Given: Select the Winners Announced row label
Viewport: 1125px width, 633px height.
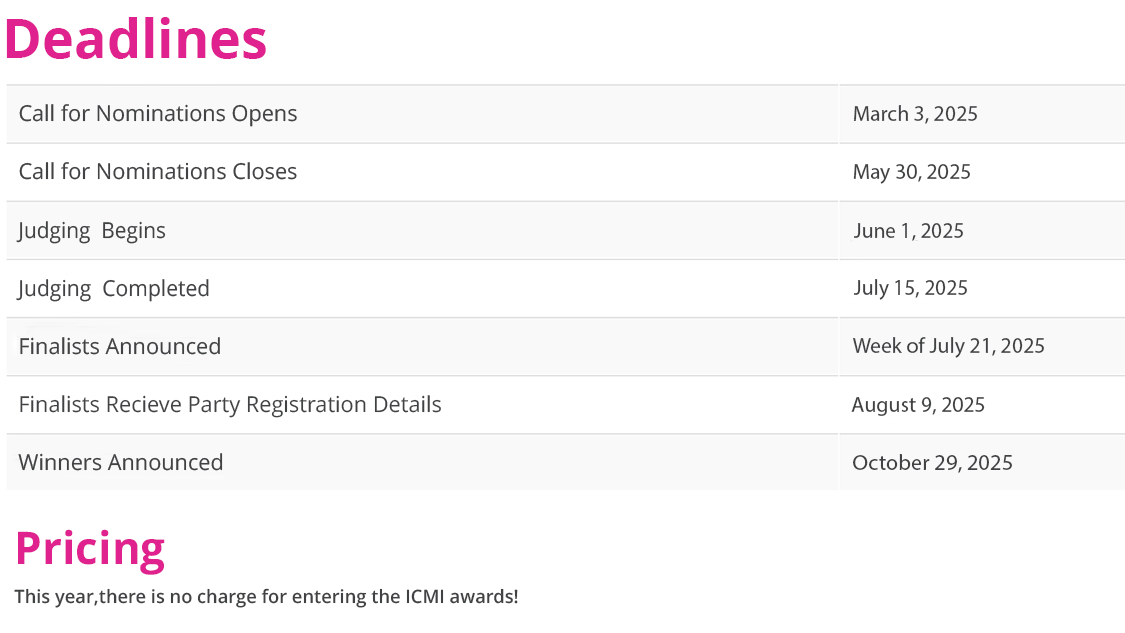Looking at the screenshot, I should [x=121, y=463].
